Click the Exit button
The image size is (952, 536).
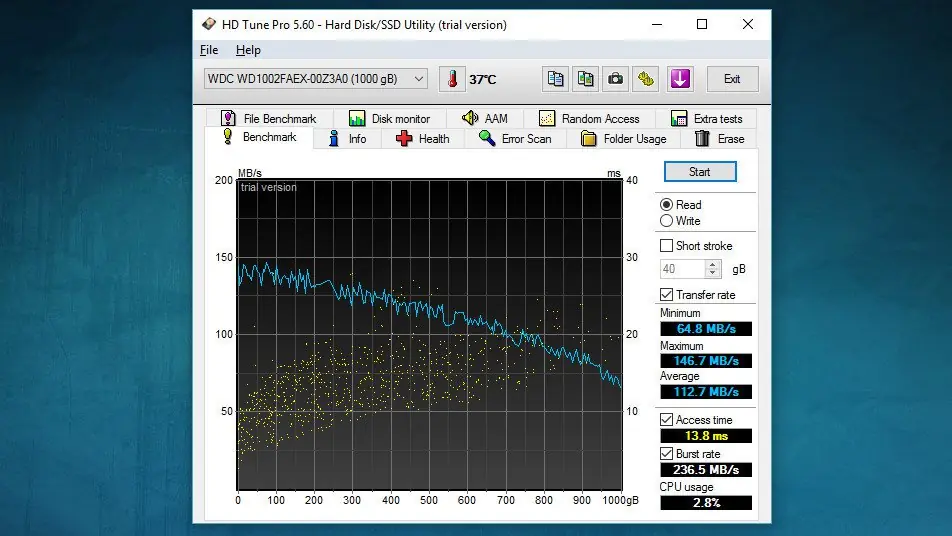pos(732,79)
